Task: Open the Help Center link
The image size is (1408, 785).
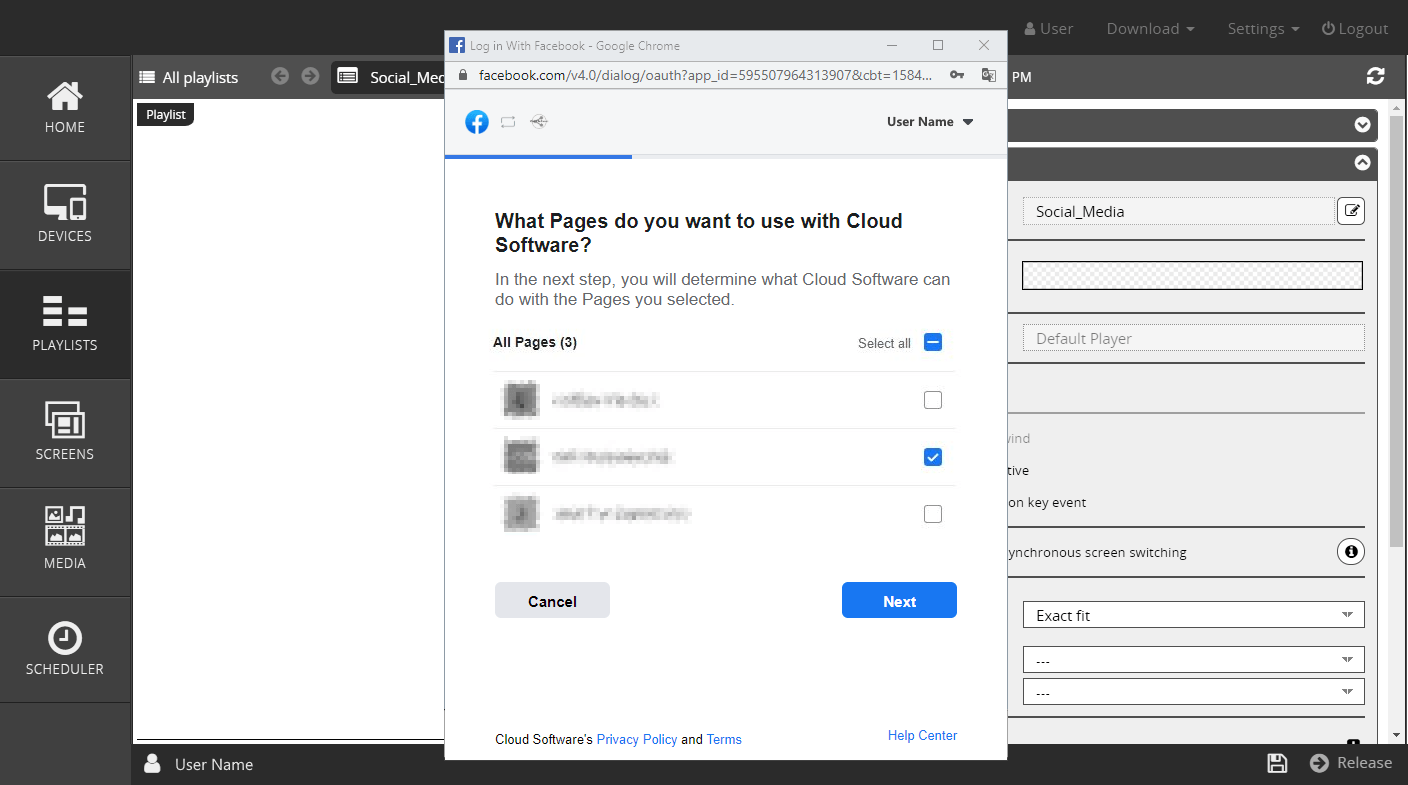Action: [922, 736]
